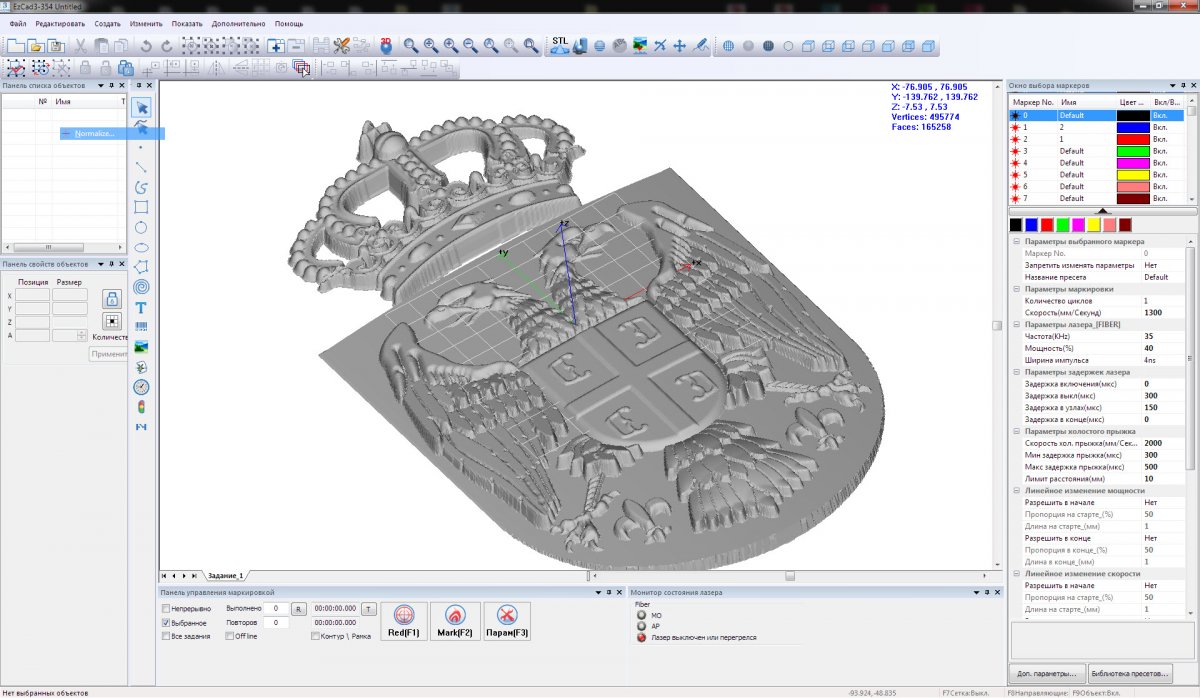Tick the Контур \ Рамка checkbox
This screenshot has height=698, width=1200.
point(316,636)
